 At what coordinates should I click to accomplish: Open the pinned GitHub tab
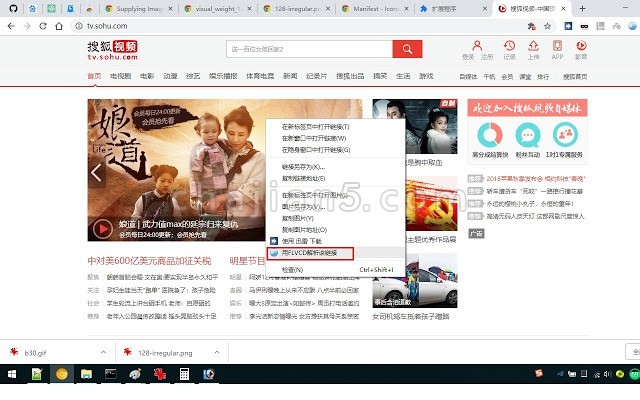coord(13,8)
